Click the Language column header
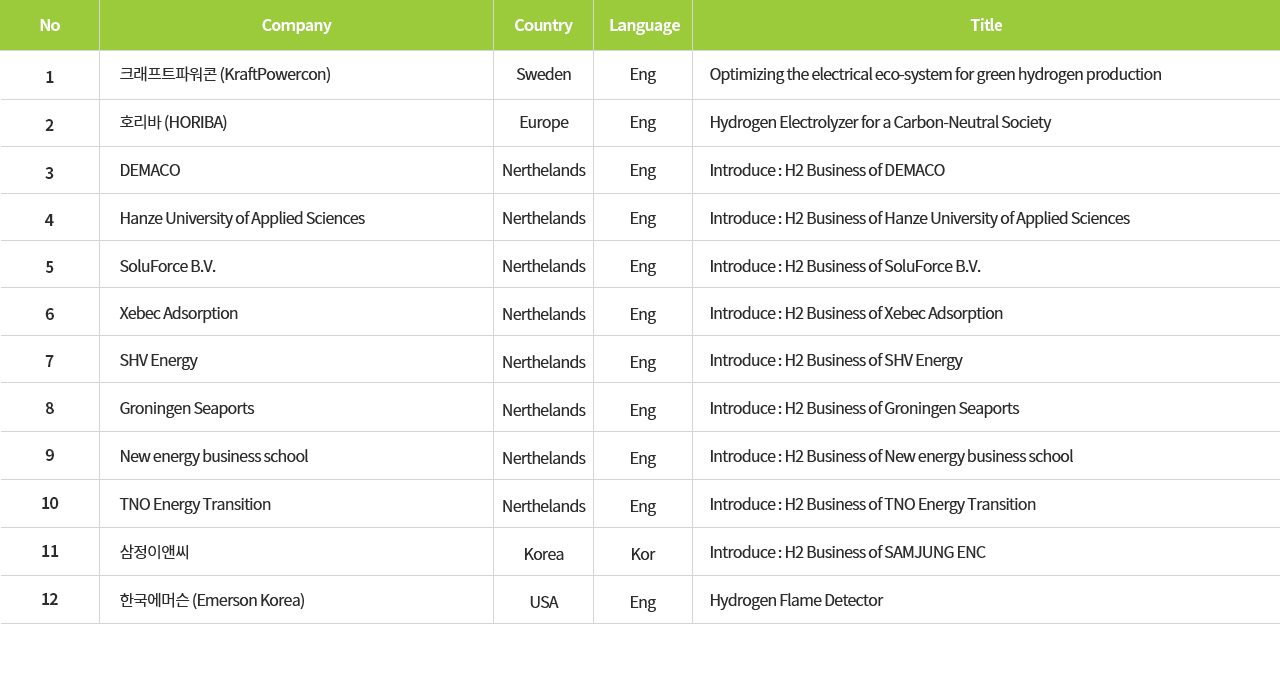The height and width of the screenshot is (678, 1280). pos(643,25)
